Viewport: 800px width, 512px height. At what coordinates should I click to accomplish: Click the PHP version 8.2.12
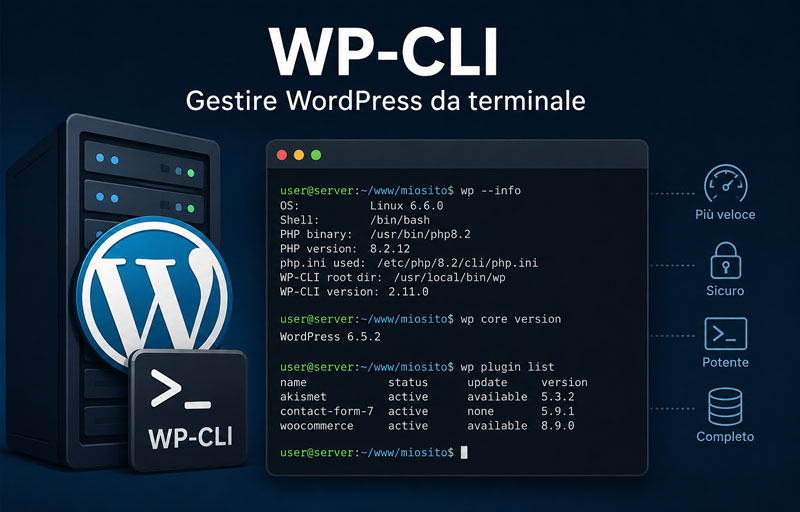point(390,249)
